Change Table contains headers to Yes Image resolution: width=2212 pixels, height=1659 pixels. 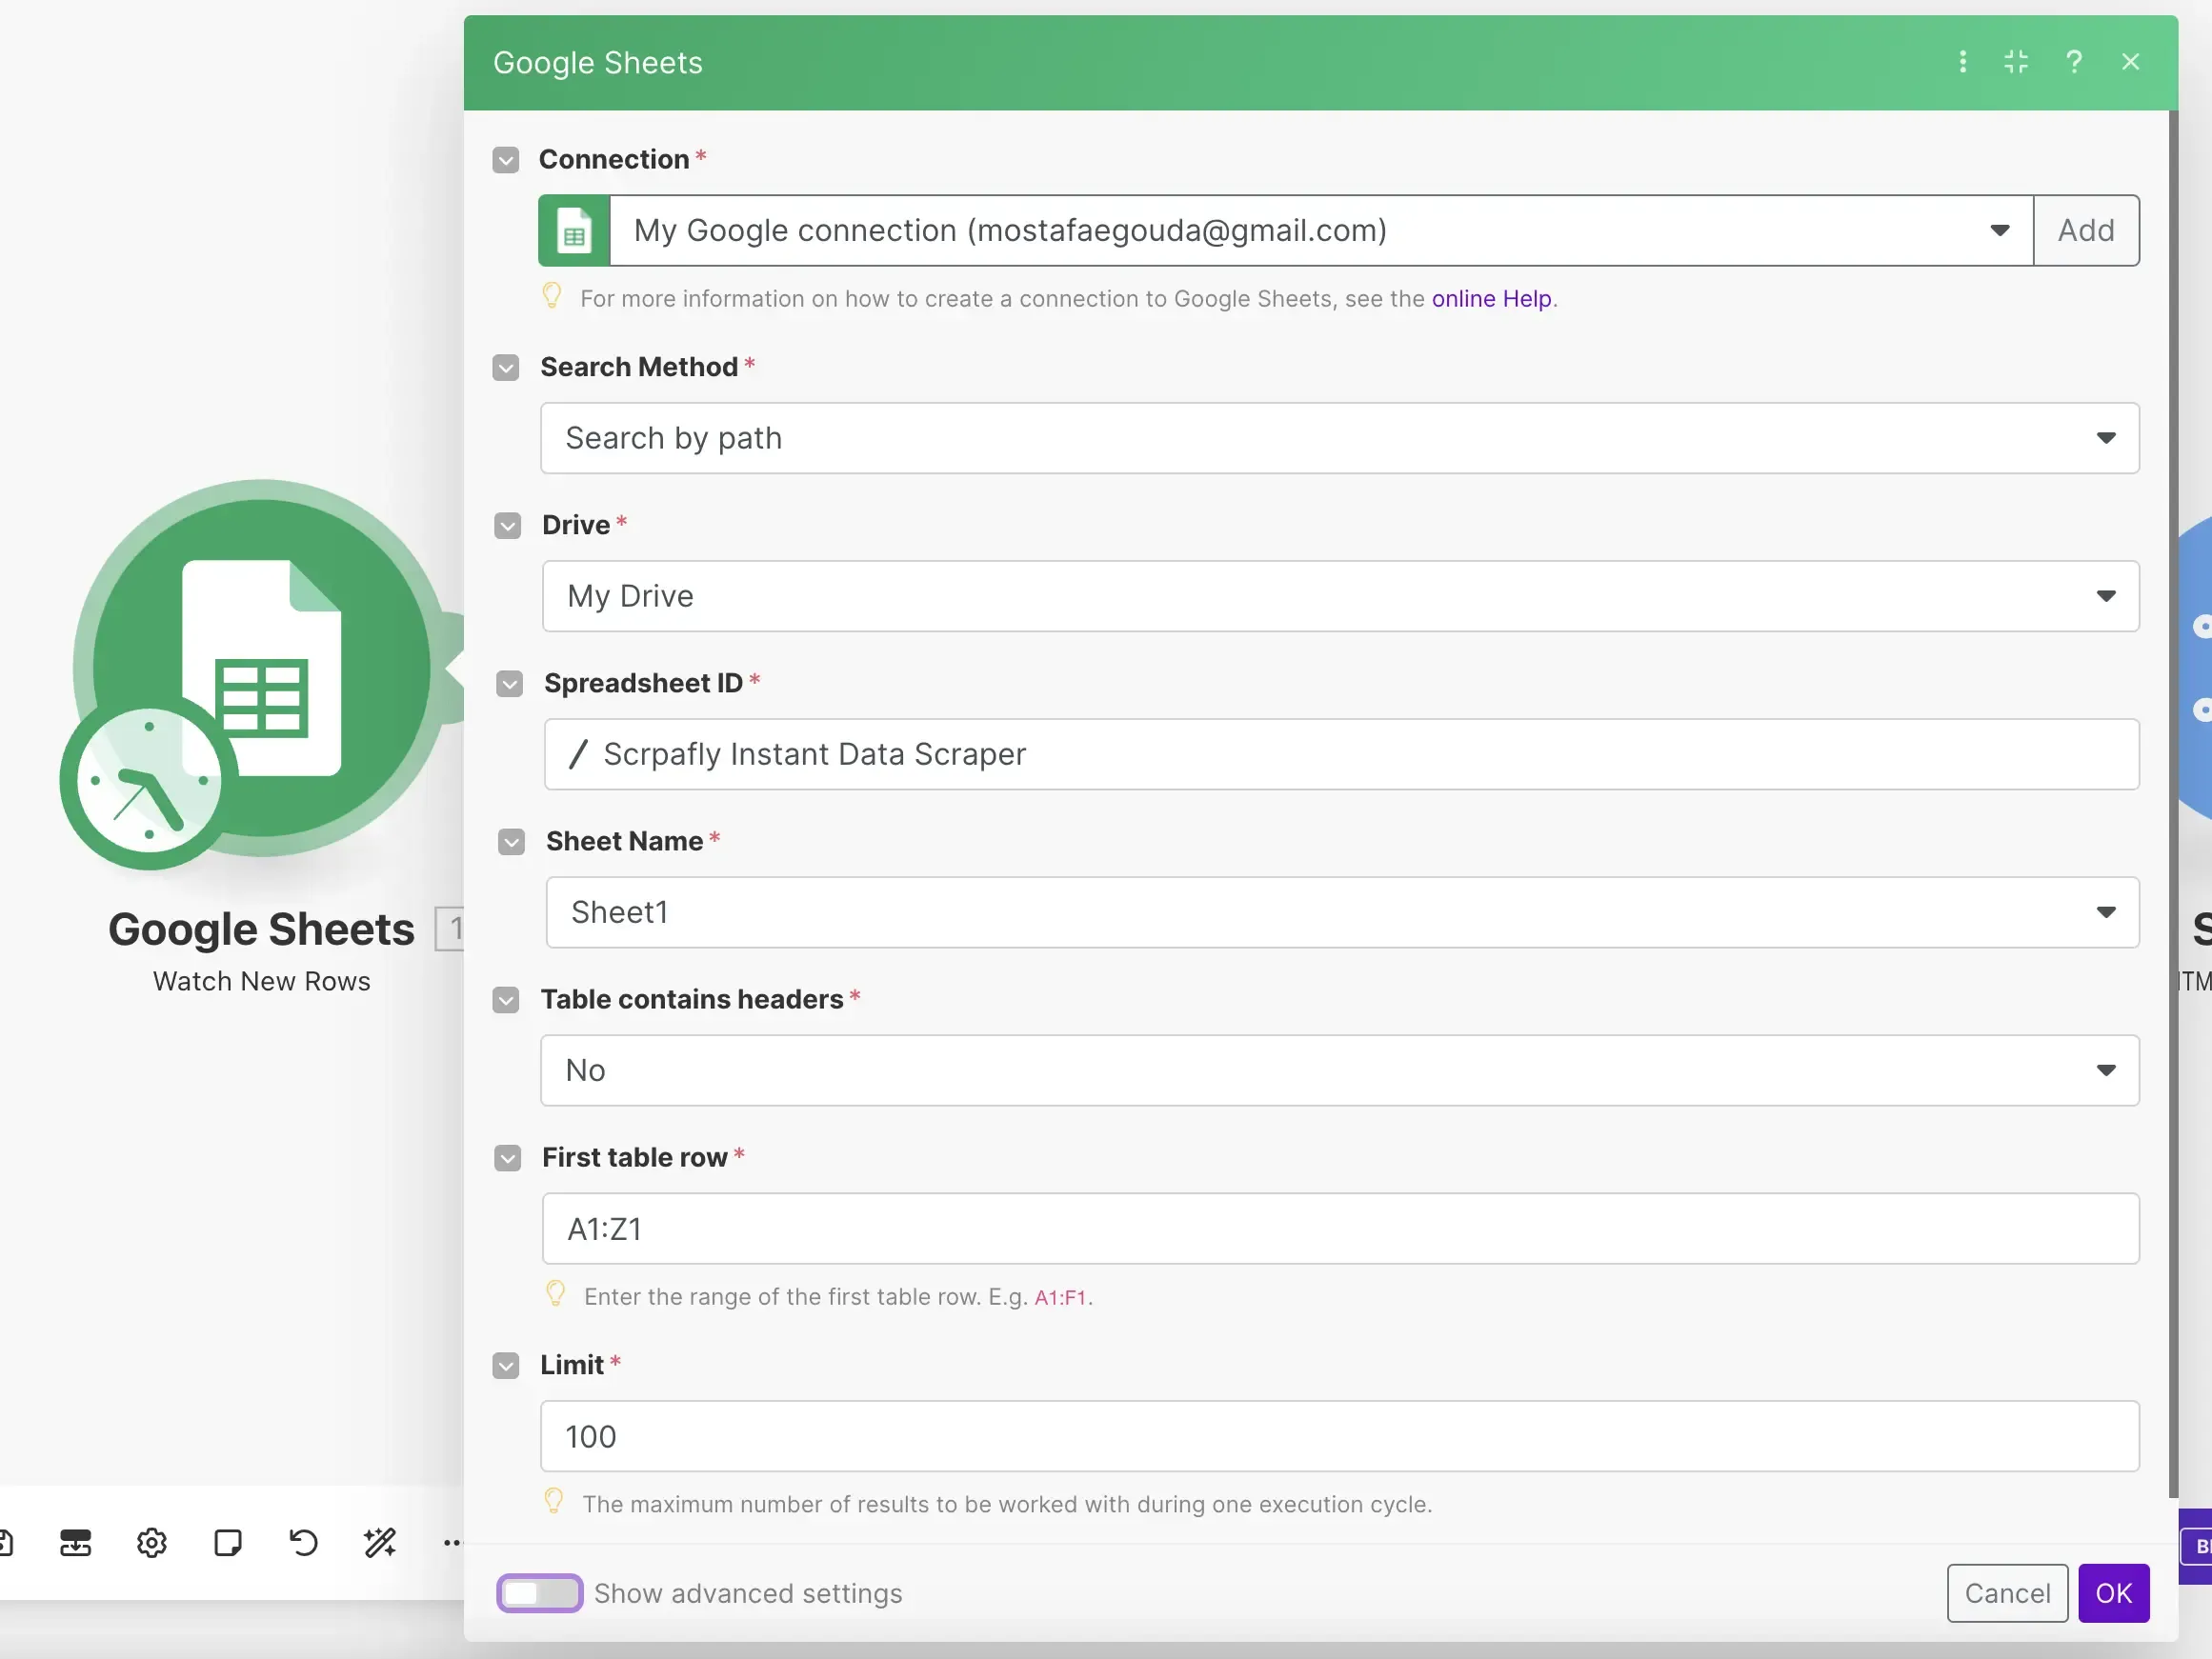2107,1070
